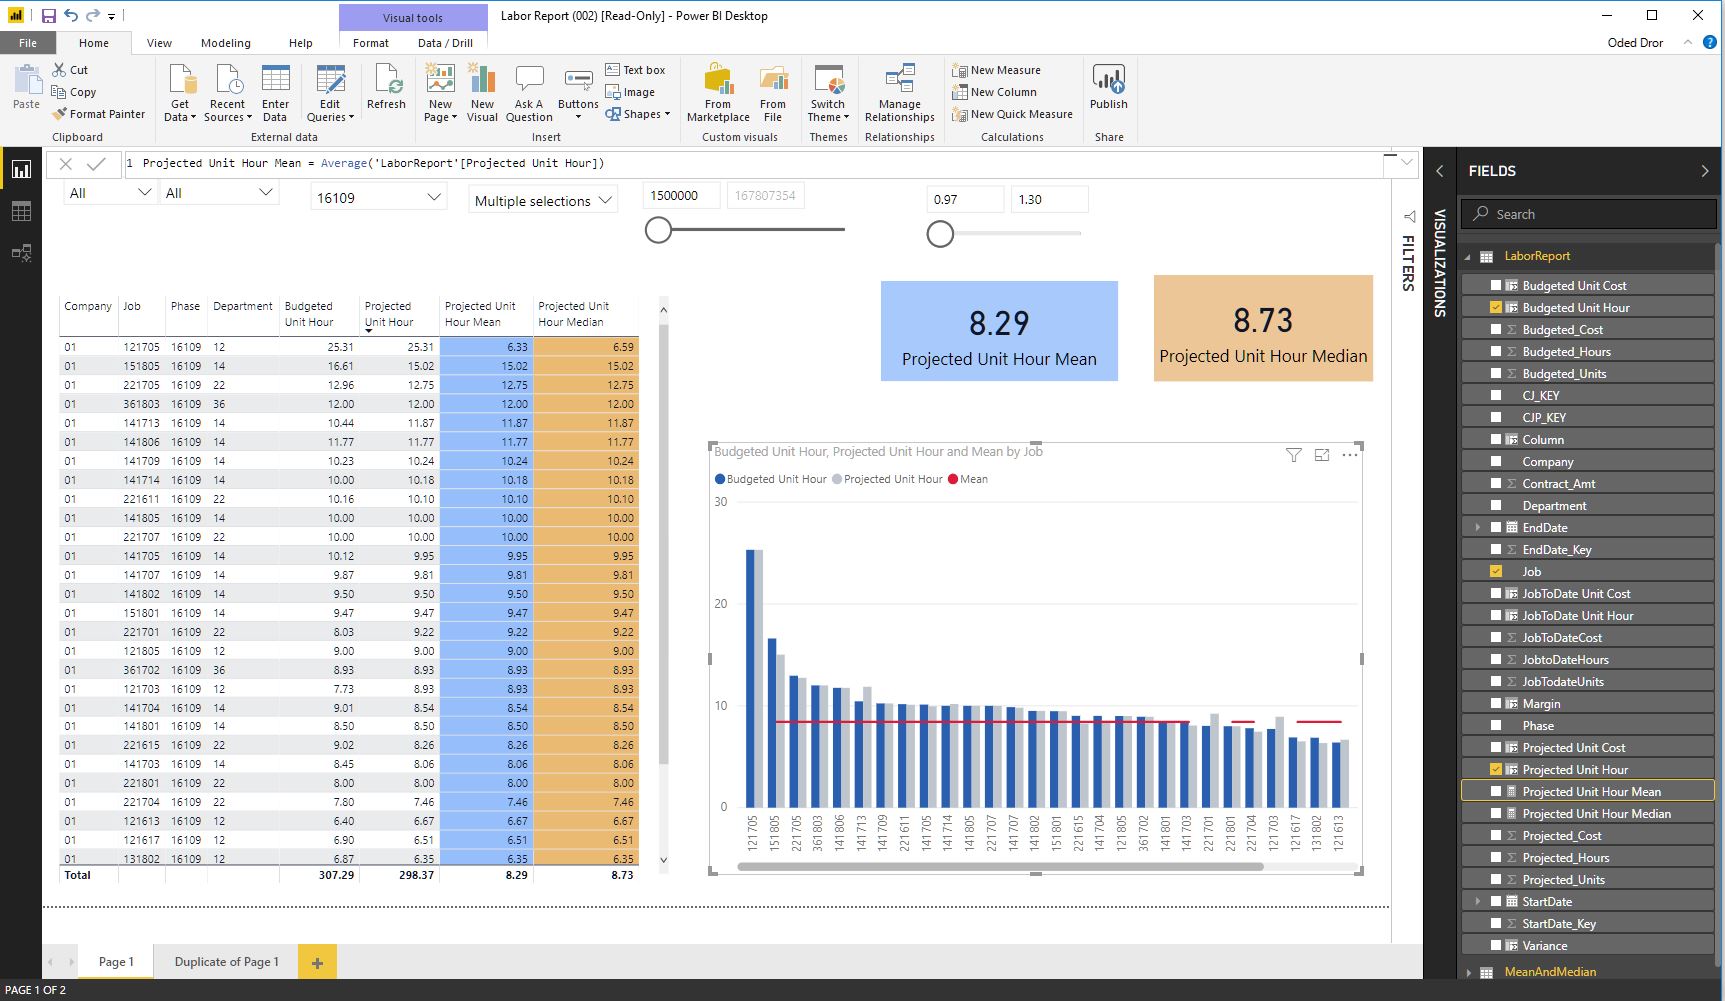Uncheck the Budgeted Unit Hour field

[1496, 308]
